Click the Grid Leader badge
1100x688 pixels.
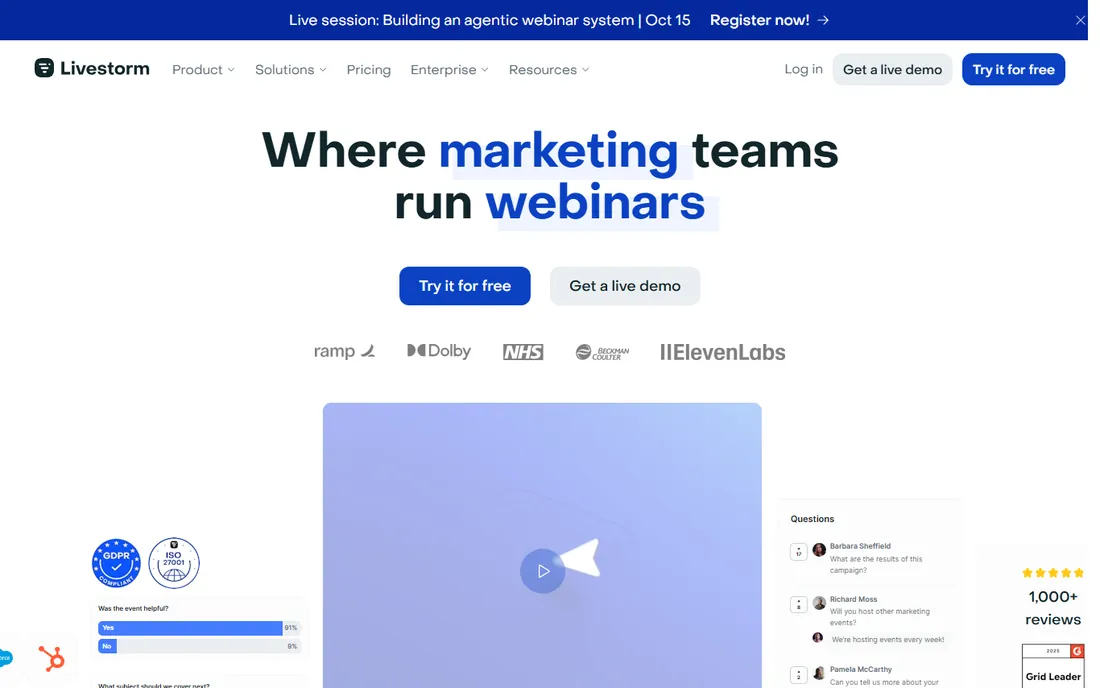point(1052,666)
